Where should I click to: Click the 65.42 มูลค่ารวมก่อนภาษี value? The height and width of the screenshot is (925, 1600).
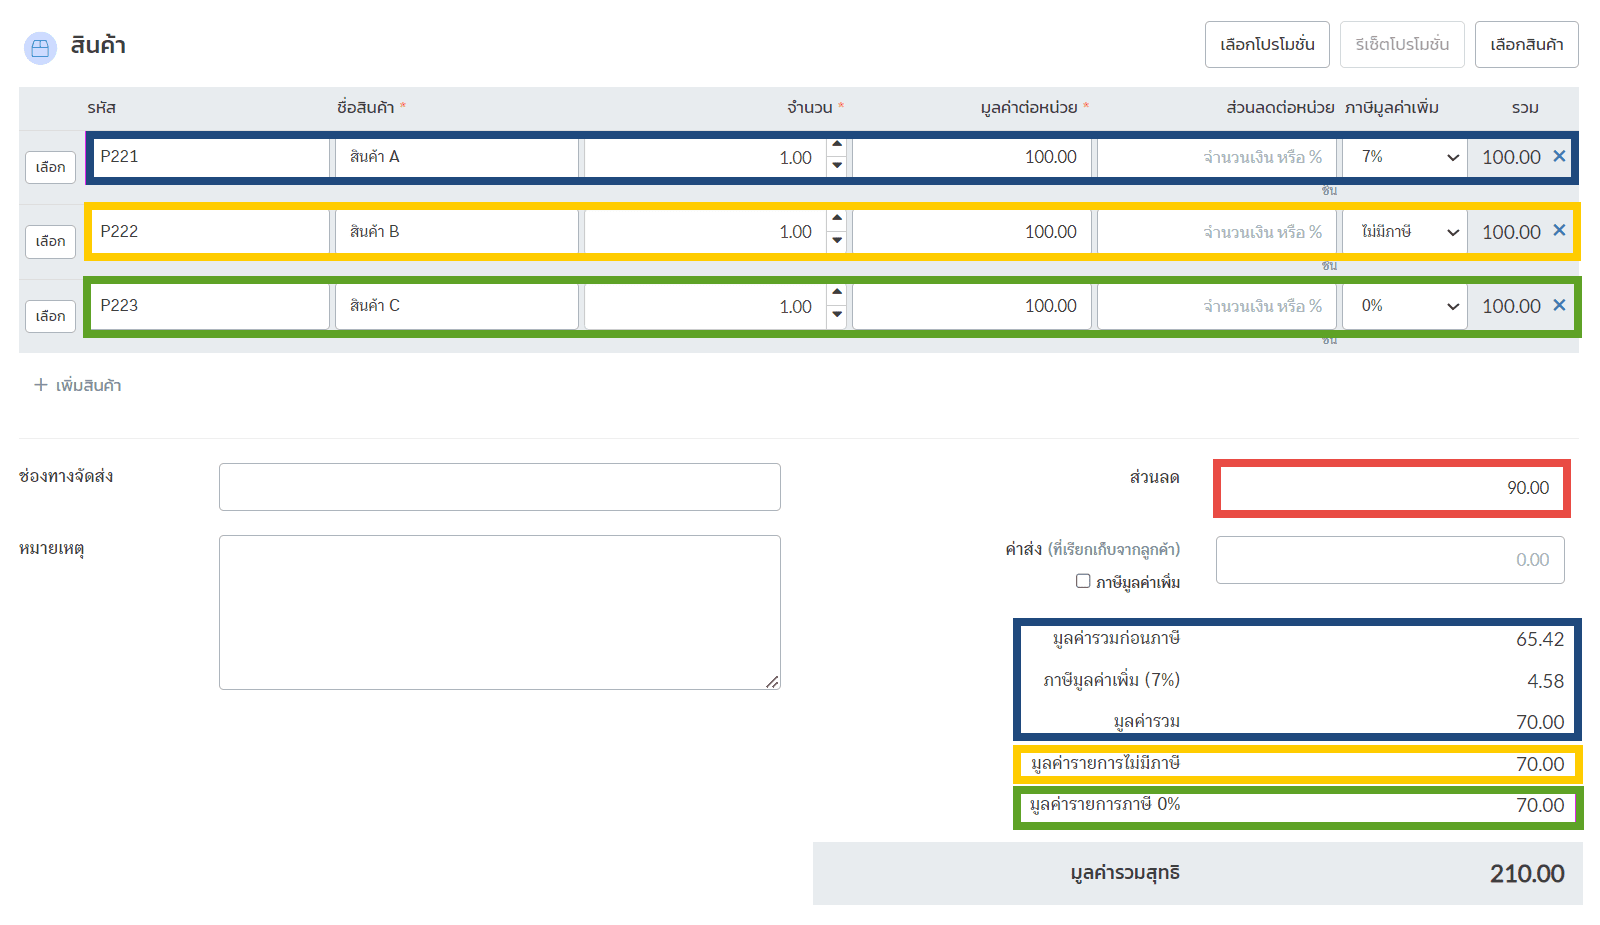1540,639
